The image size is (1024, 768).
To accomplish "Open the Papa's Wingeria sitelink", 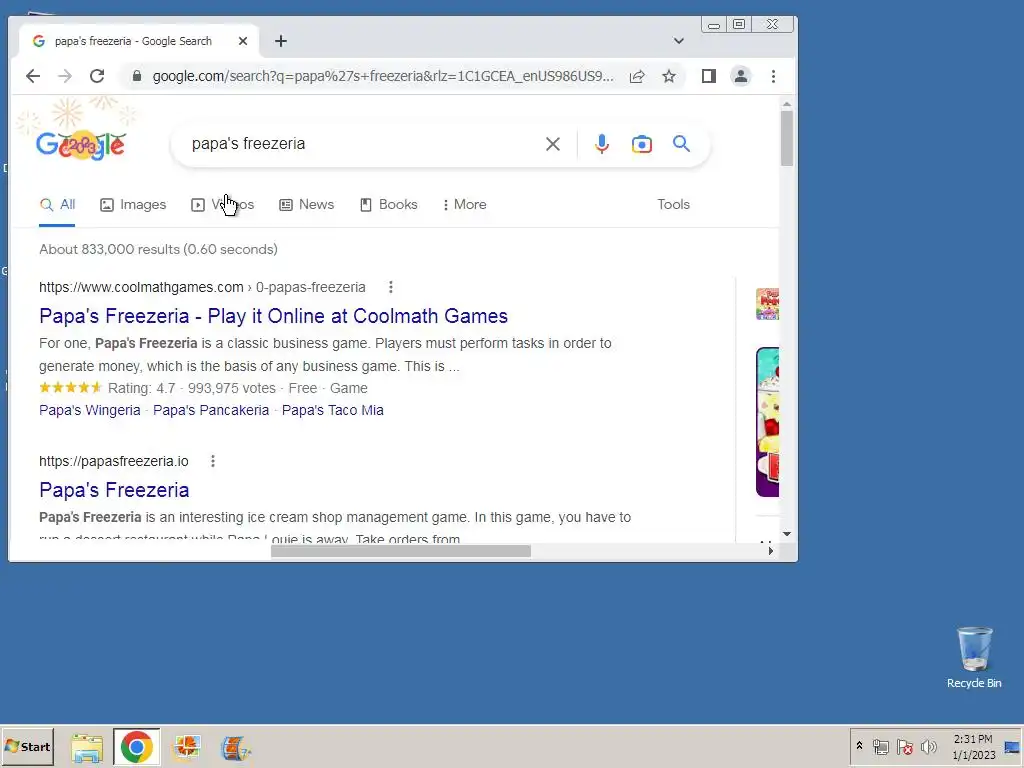I will tap(89, 410).
